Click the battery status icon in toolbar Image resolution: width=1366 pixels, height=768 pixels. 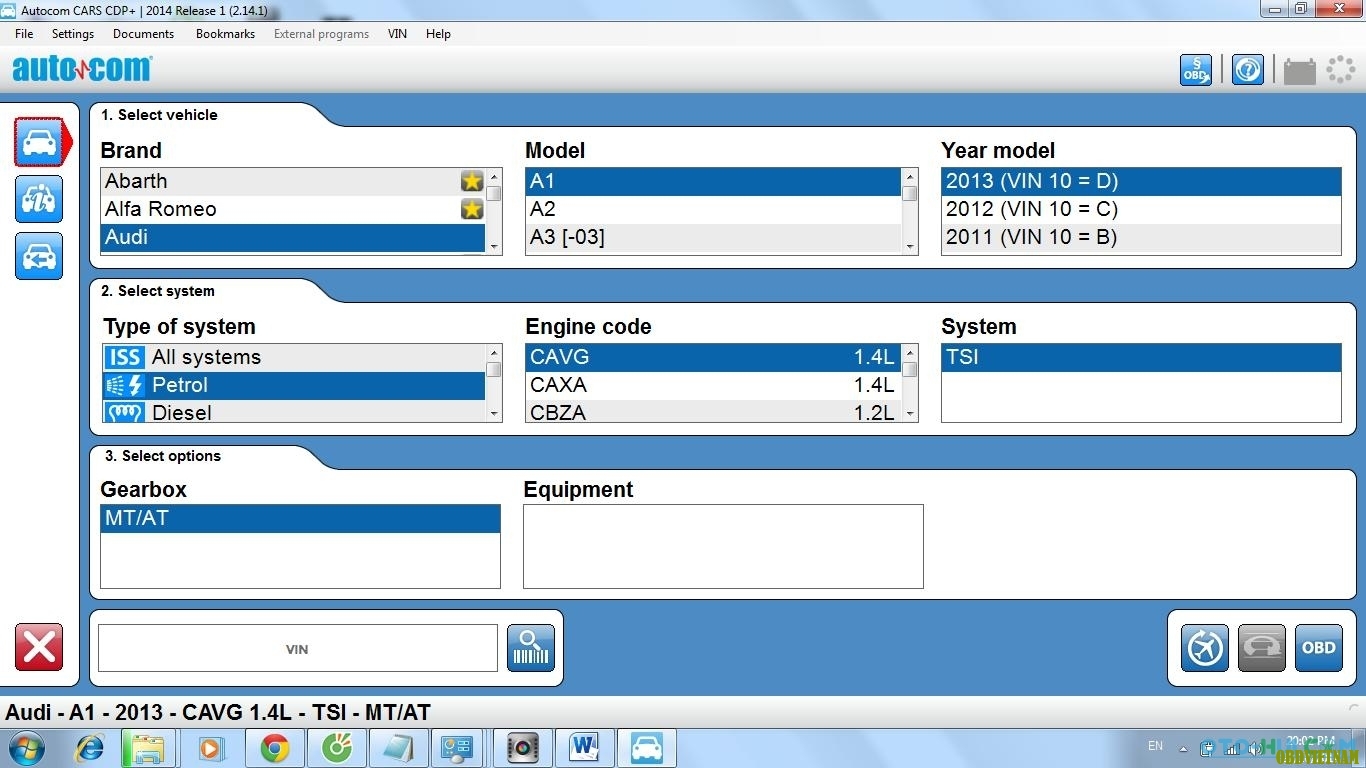coord(1300,70)
